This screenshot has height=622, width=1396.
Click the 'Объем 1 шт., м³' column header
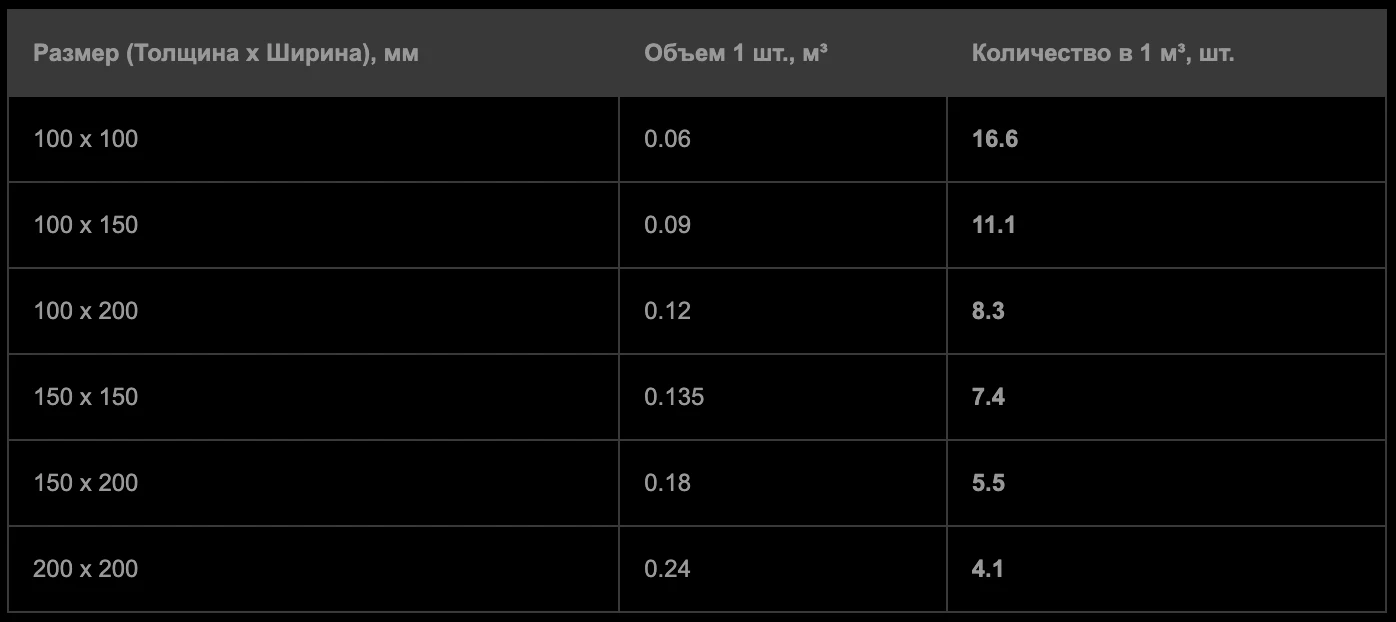point(736,53)
